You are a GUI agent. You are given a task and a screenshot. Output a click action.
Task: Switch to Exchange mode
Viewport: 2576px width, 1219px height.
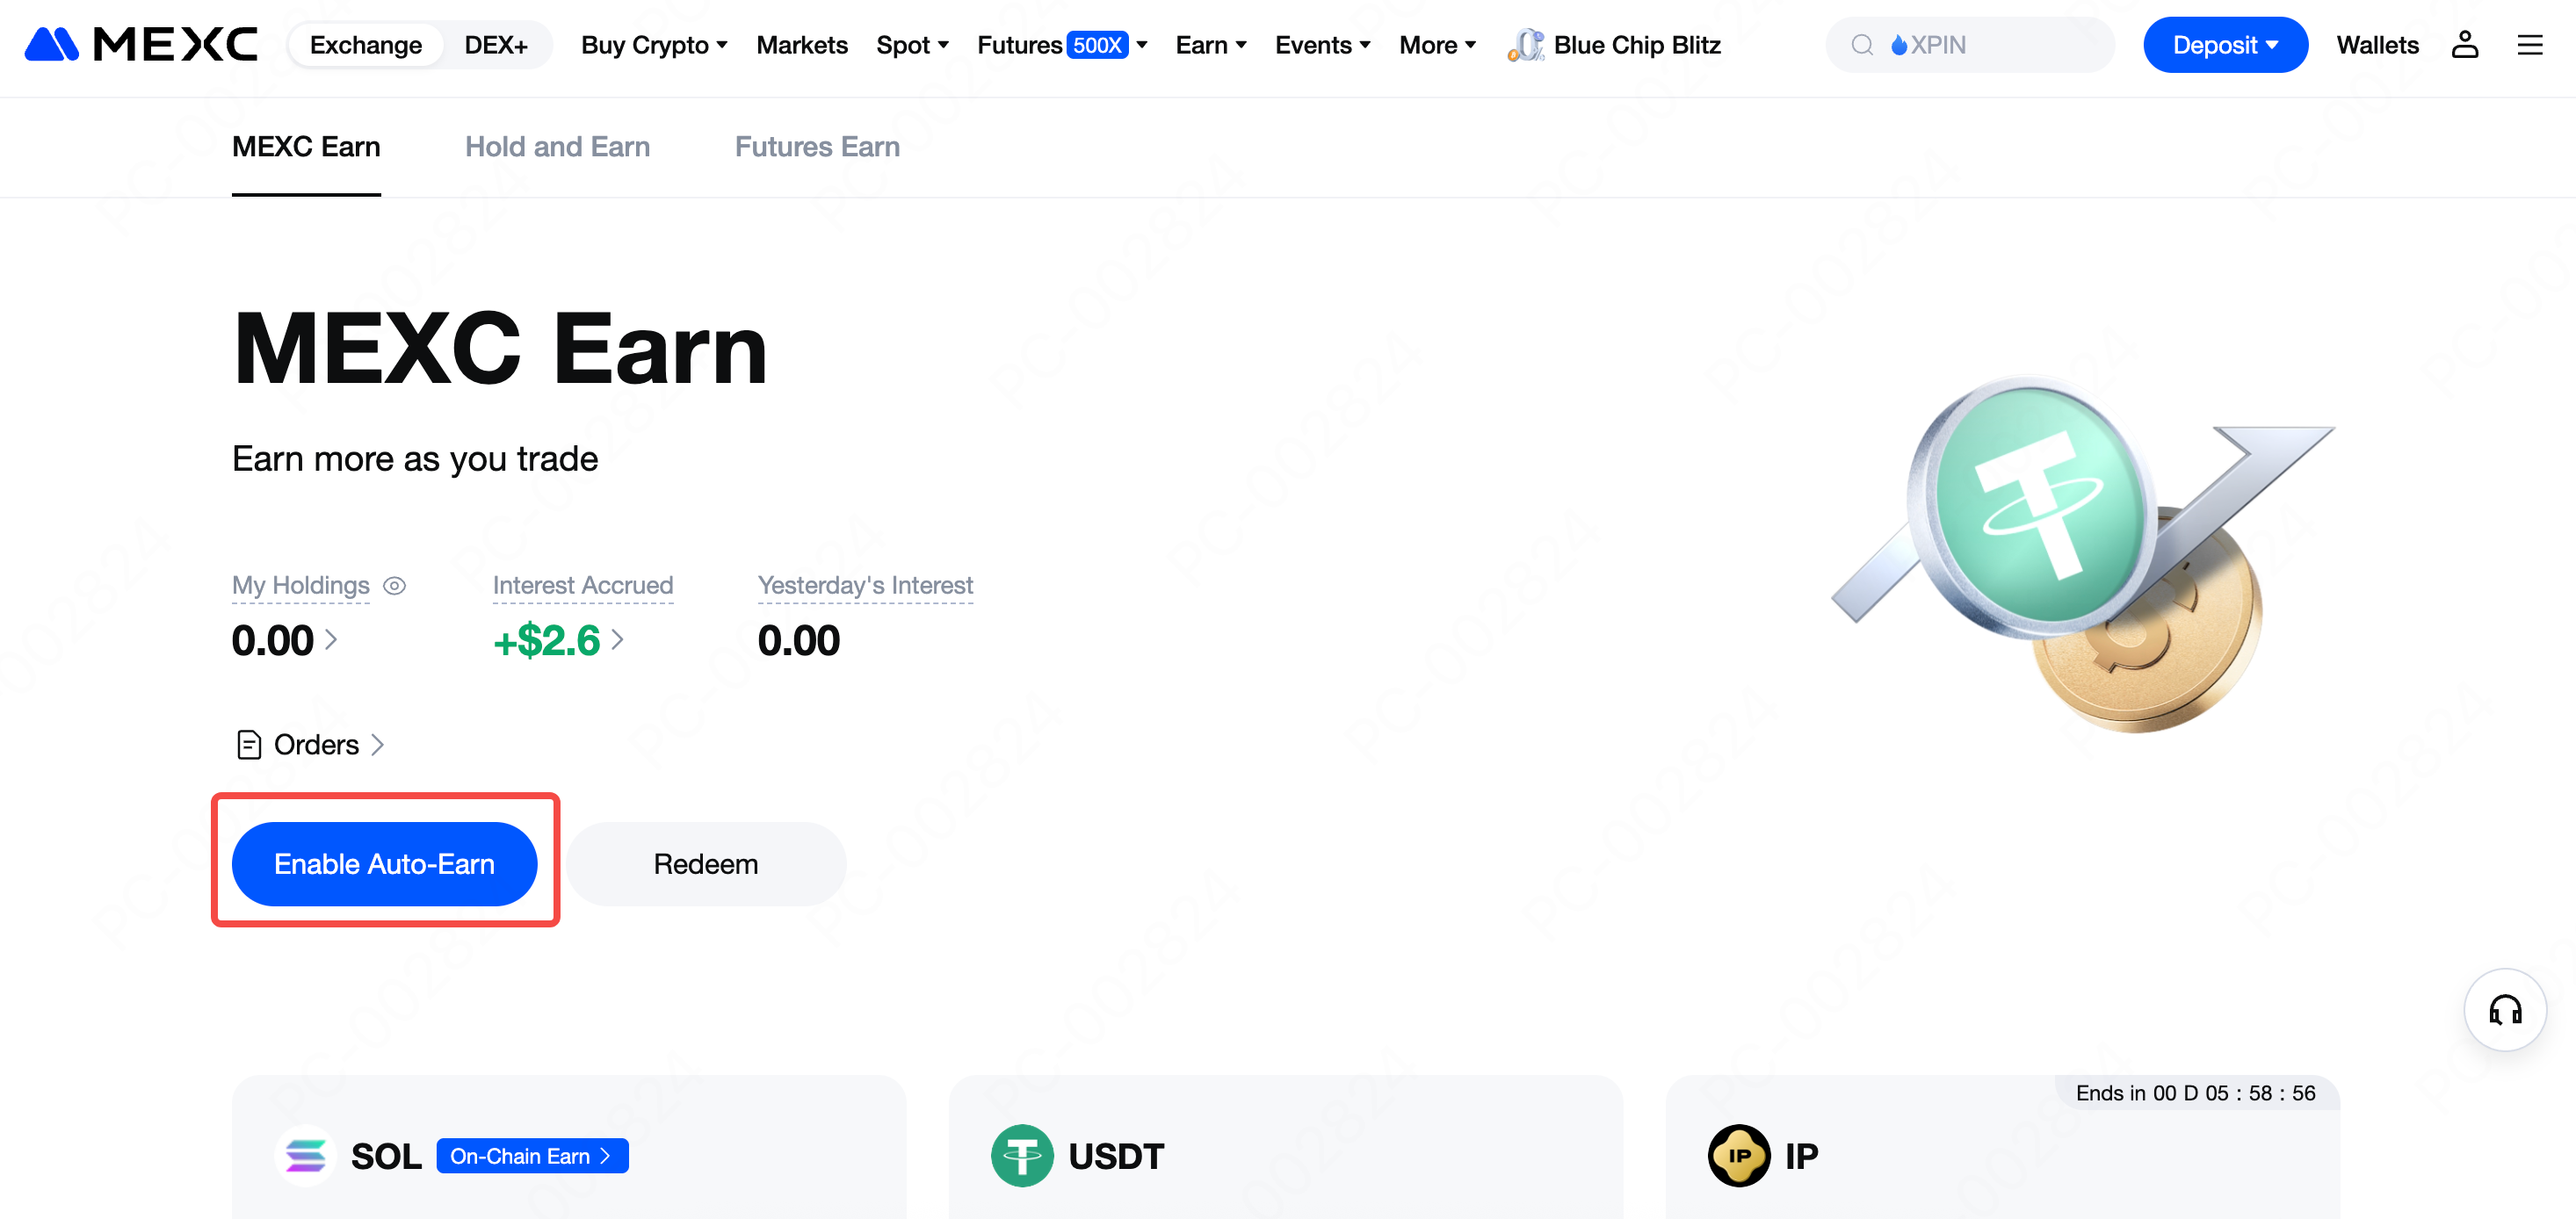click(x=365, y=45)
